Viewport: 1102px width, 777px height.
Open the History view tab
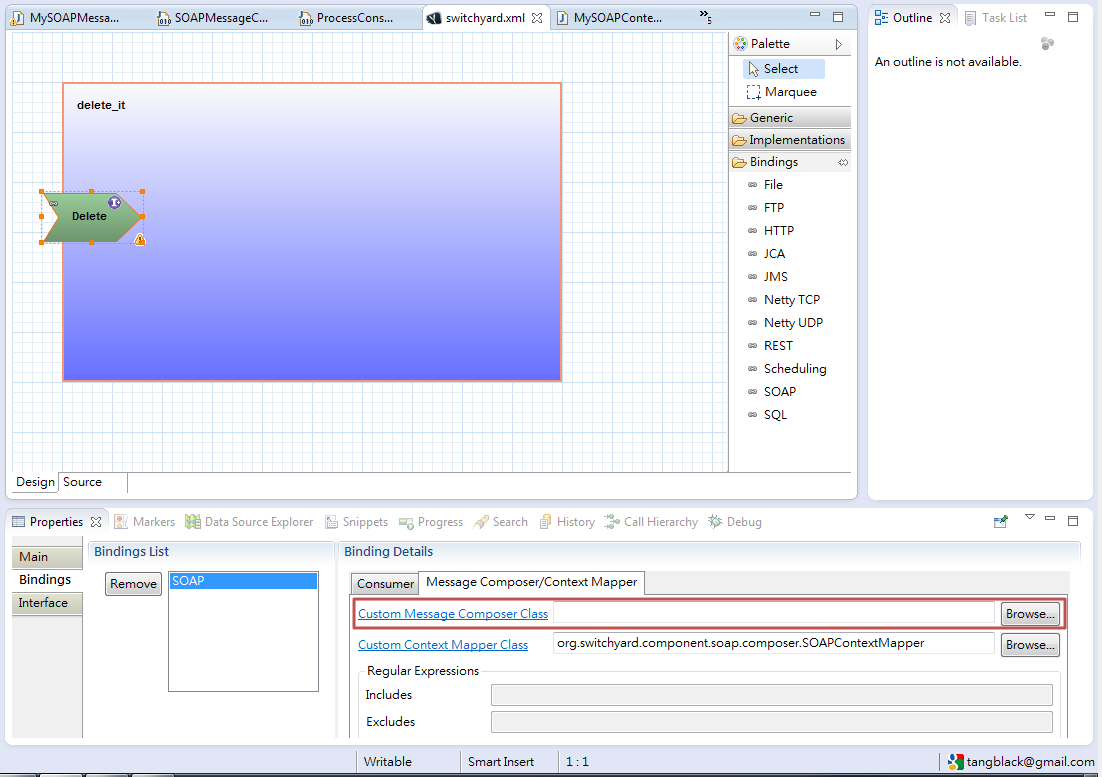pos(567,522)
